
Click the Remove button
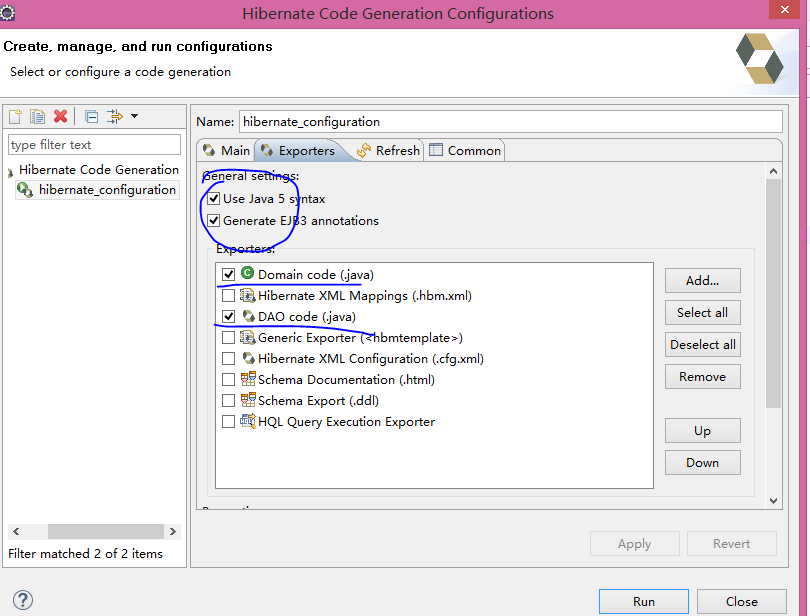[703, 377]
